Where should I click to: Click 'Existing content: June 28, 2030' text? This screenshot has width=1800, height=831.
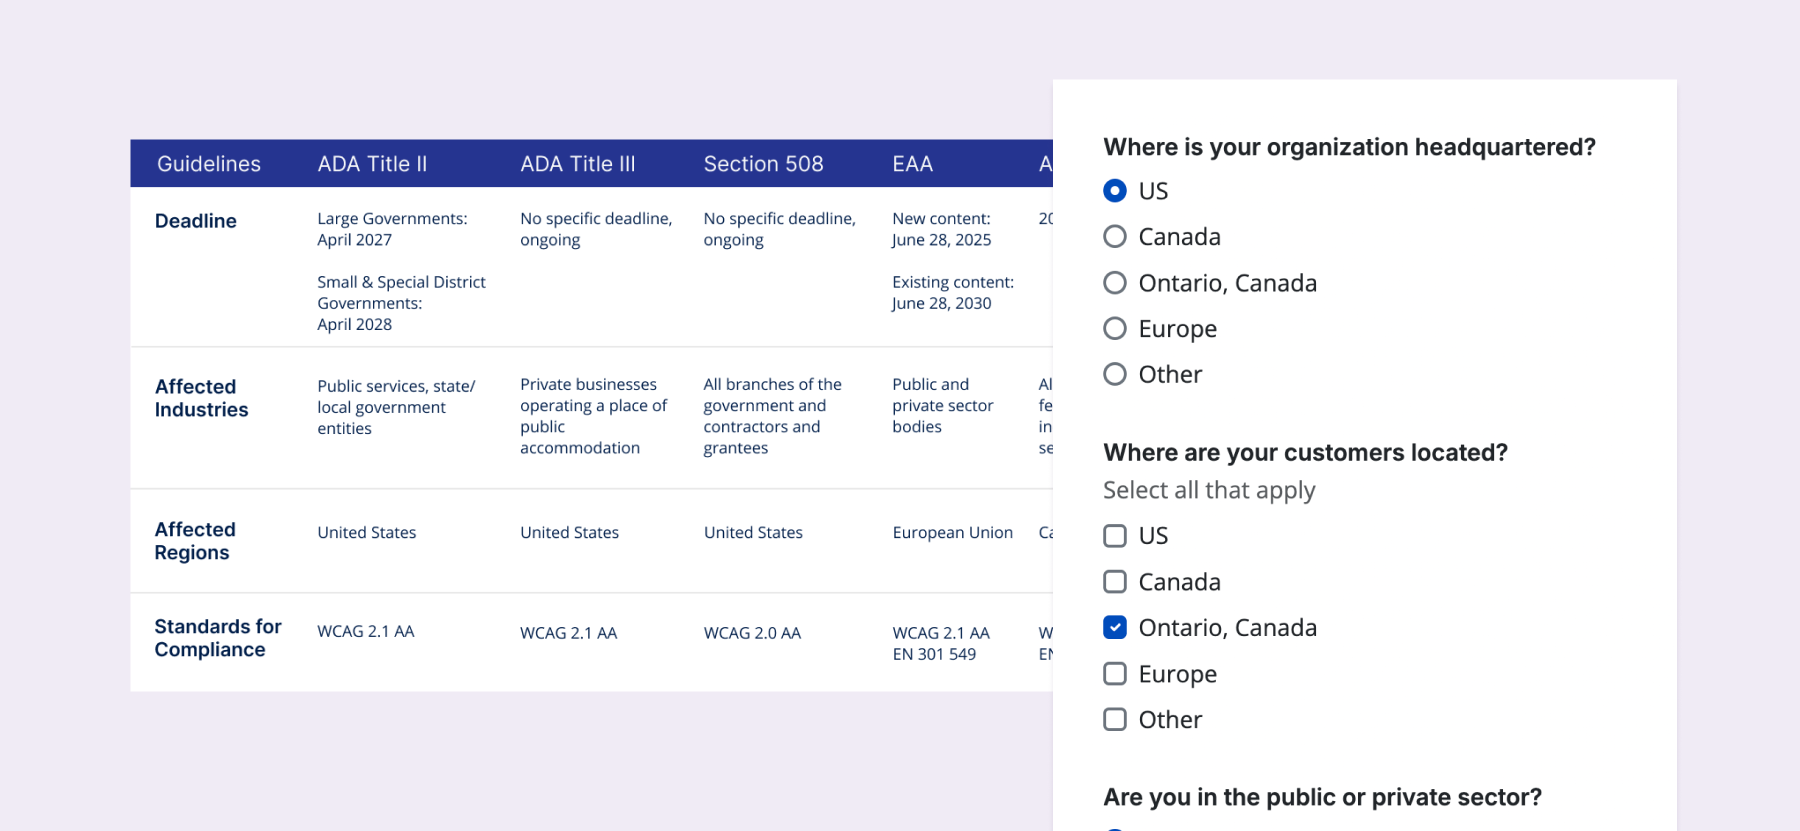point(953,293)
